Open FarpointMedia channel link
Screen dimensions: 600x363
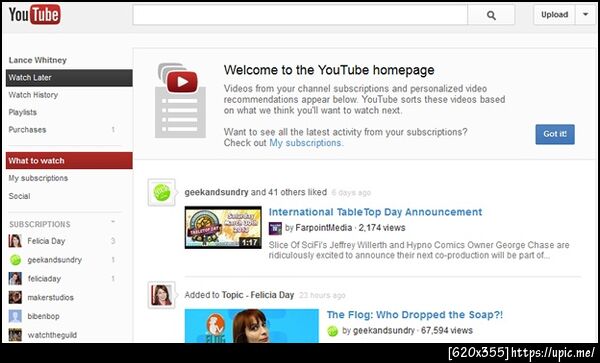pos(324,228)
